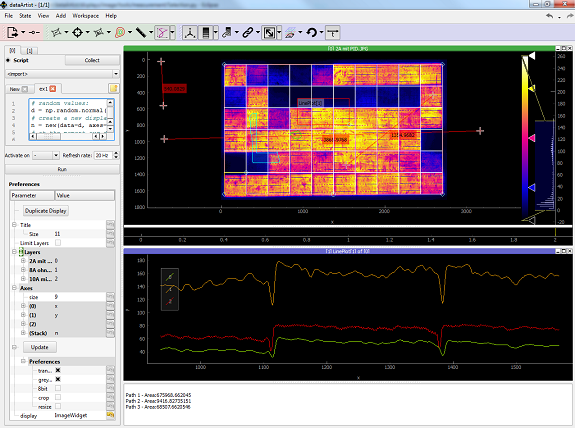Open the Help menu

point(111,16)
